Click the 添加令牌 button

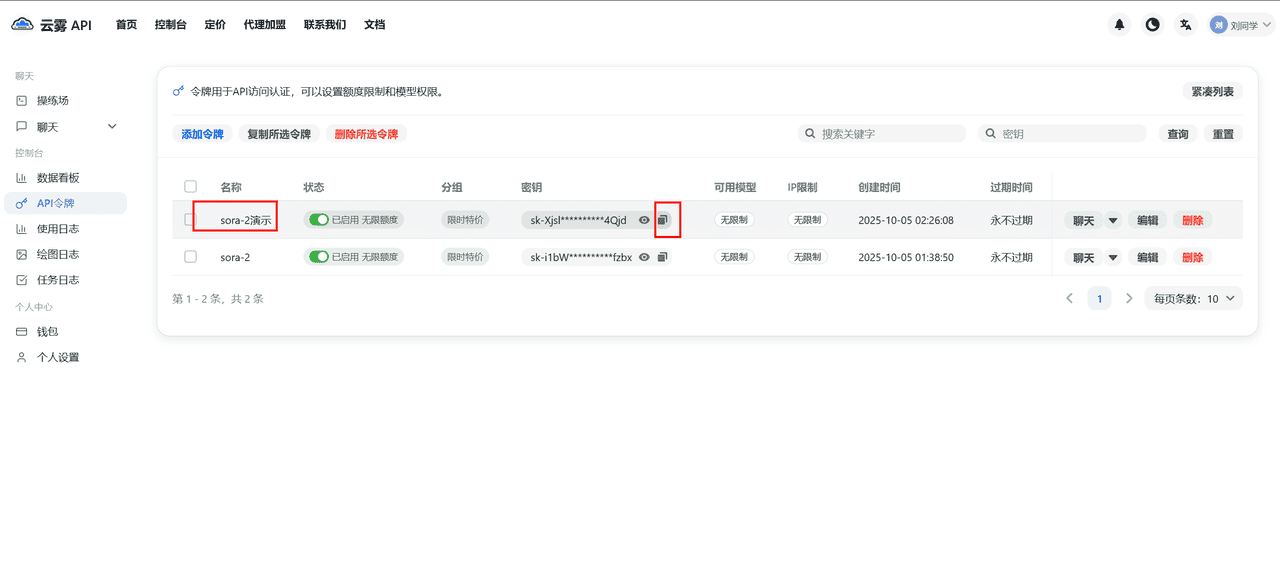pos(202,134)
